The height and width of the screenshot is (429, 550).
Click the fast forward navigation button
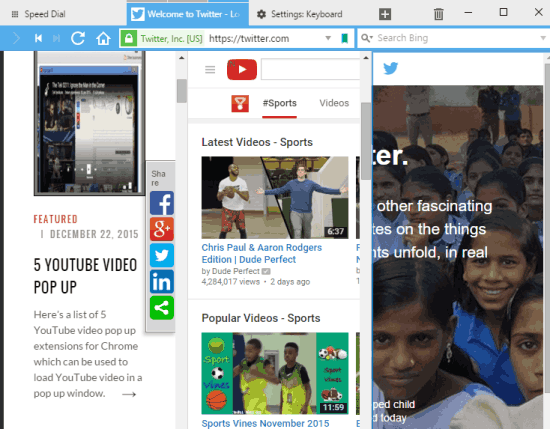point(56,38)
